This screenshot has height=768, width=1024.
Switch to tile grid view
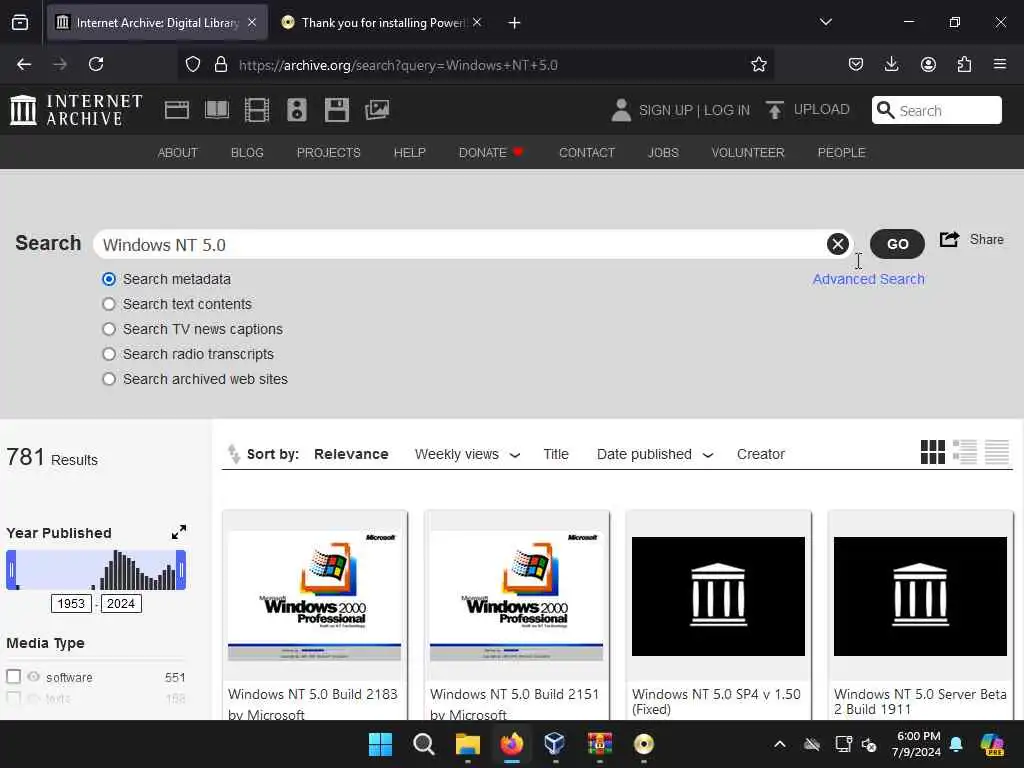tap(933, 452)
